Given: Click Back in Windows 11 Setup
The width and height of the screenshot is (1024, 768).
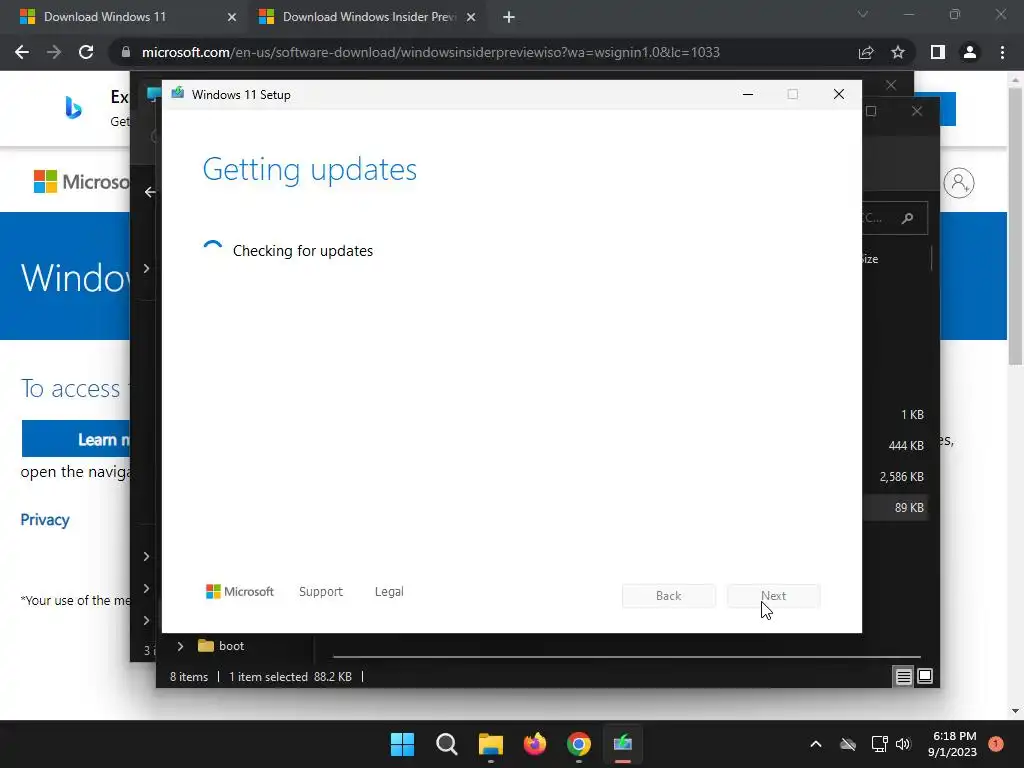Looking at the screenshot, I should [x=668, y=596].
